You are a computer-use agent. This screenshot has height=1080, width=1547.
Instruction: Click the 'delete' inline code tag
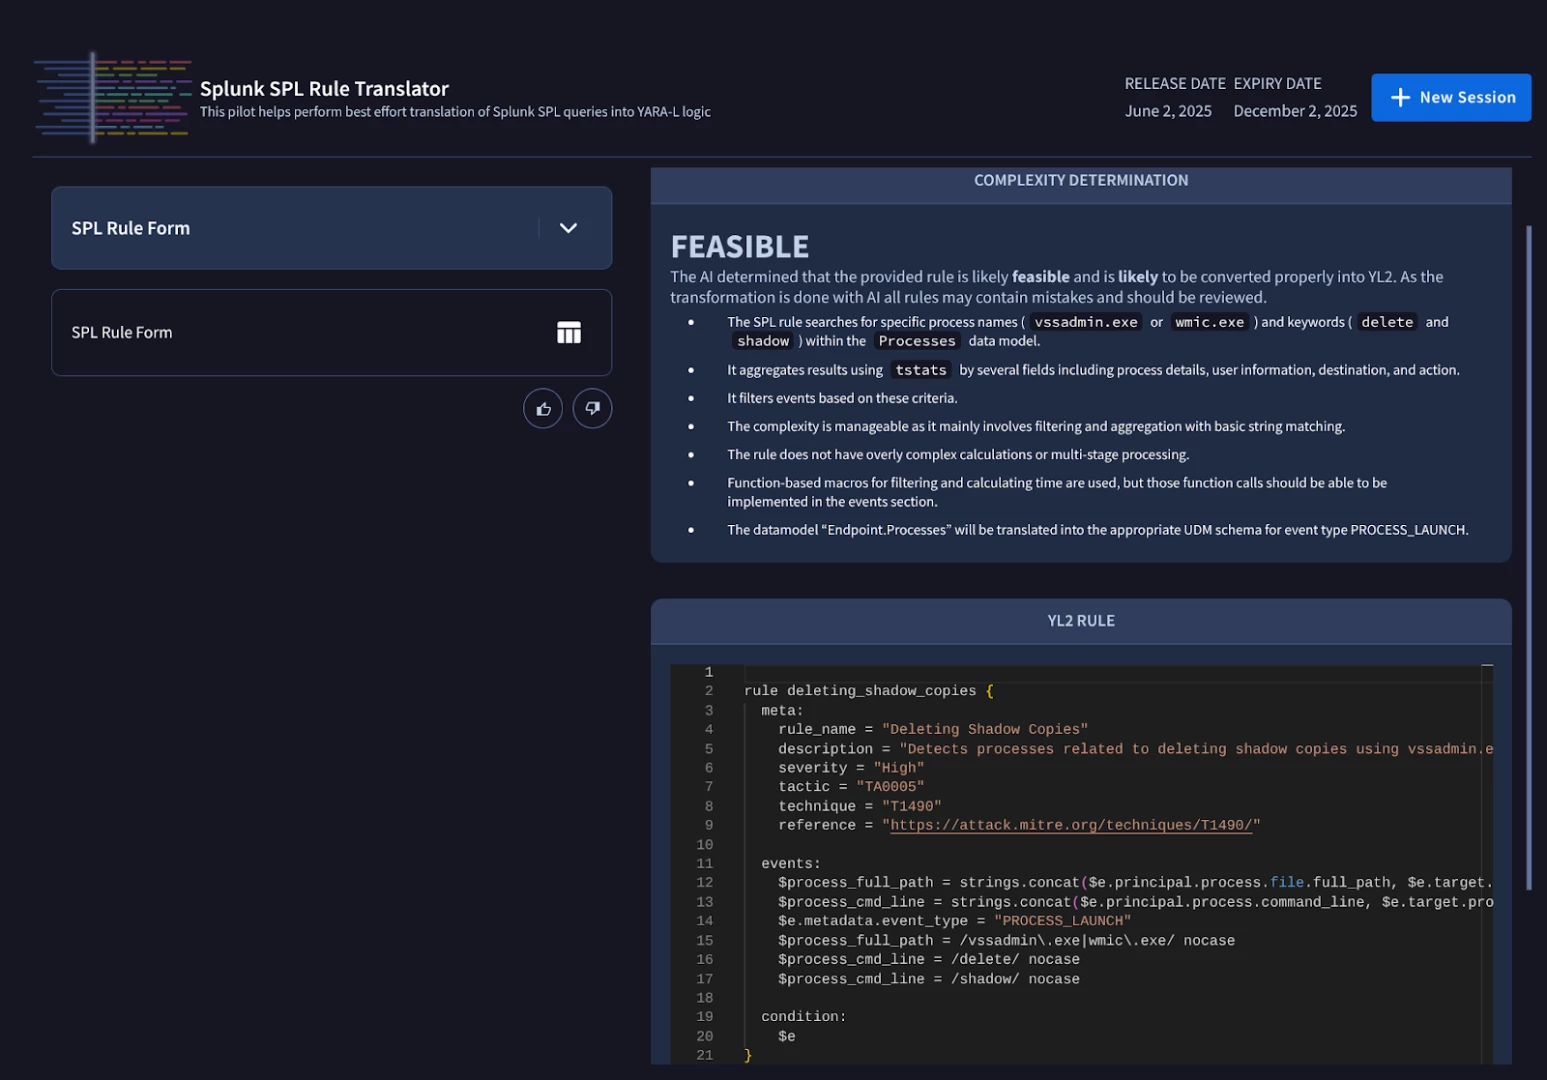pyautogui.click(x=1387, y=322)
